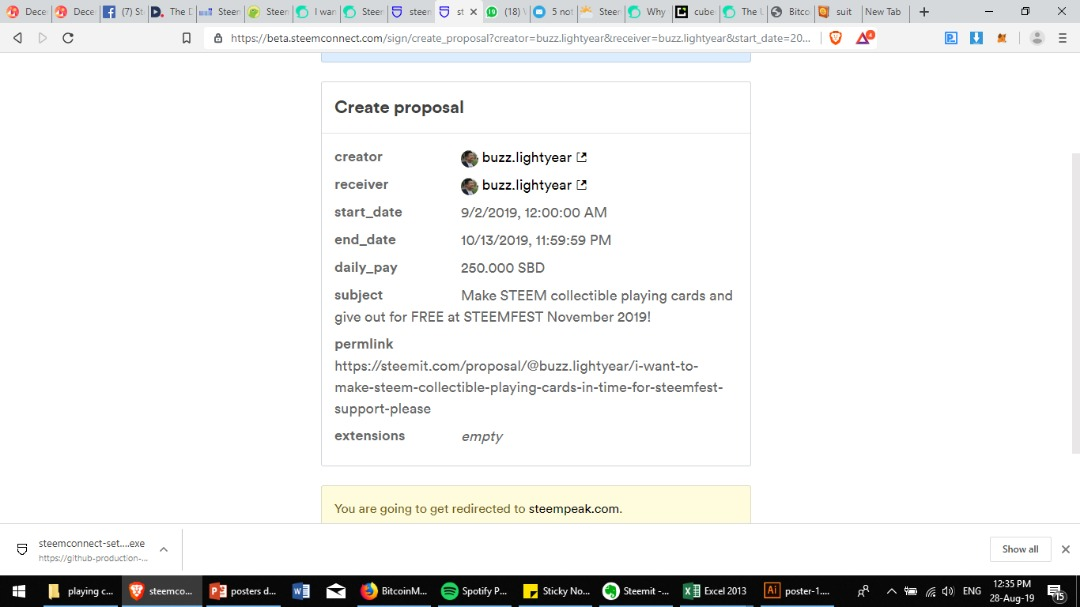The width and height of the screenshot is (1080, 607).
Task: Follow the steempeak.com link
Action: coord(574,508)
